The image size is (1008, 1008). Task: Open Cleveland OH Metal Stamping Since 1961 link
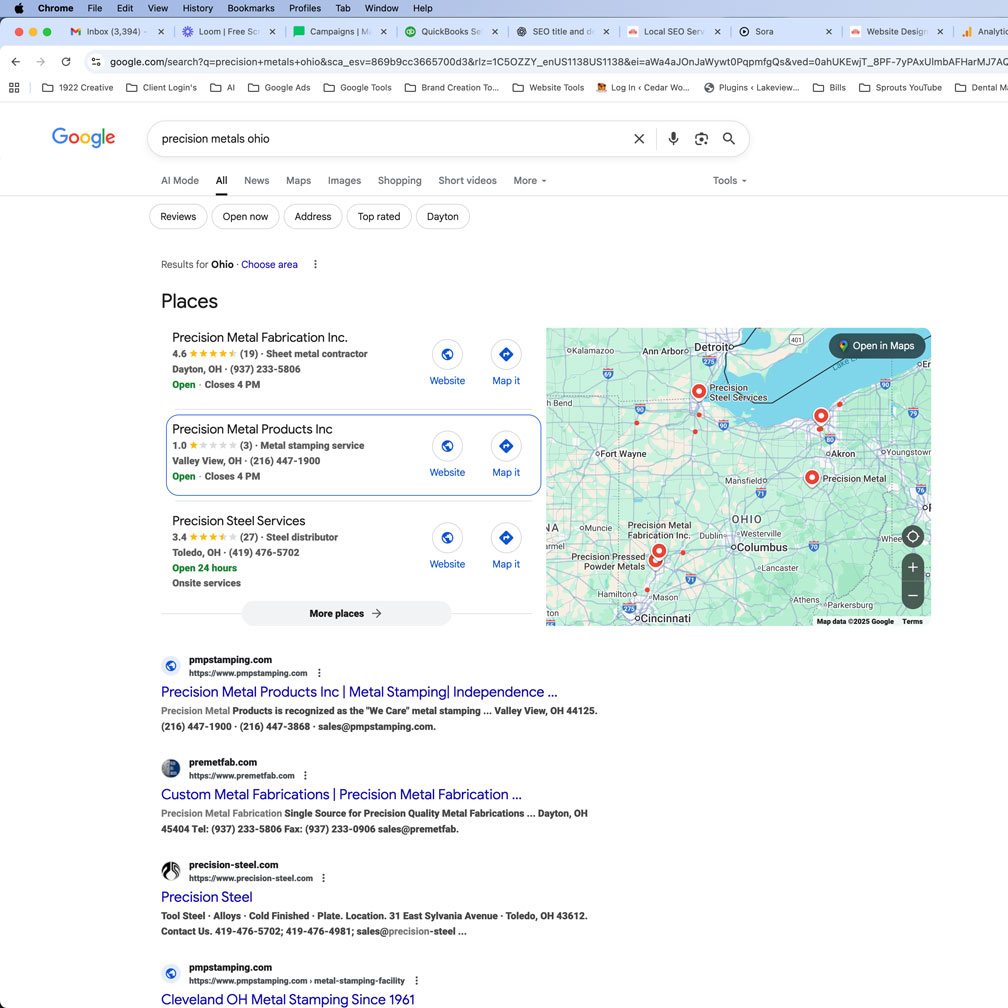(288, 1000)
